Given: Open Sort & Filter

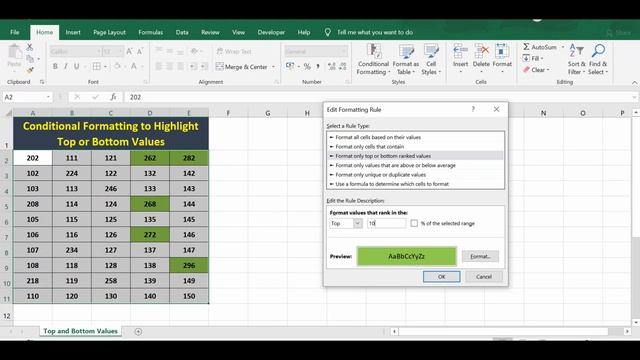Looking at the screenshot, I should click(576, 60).
